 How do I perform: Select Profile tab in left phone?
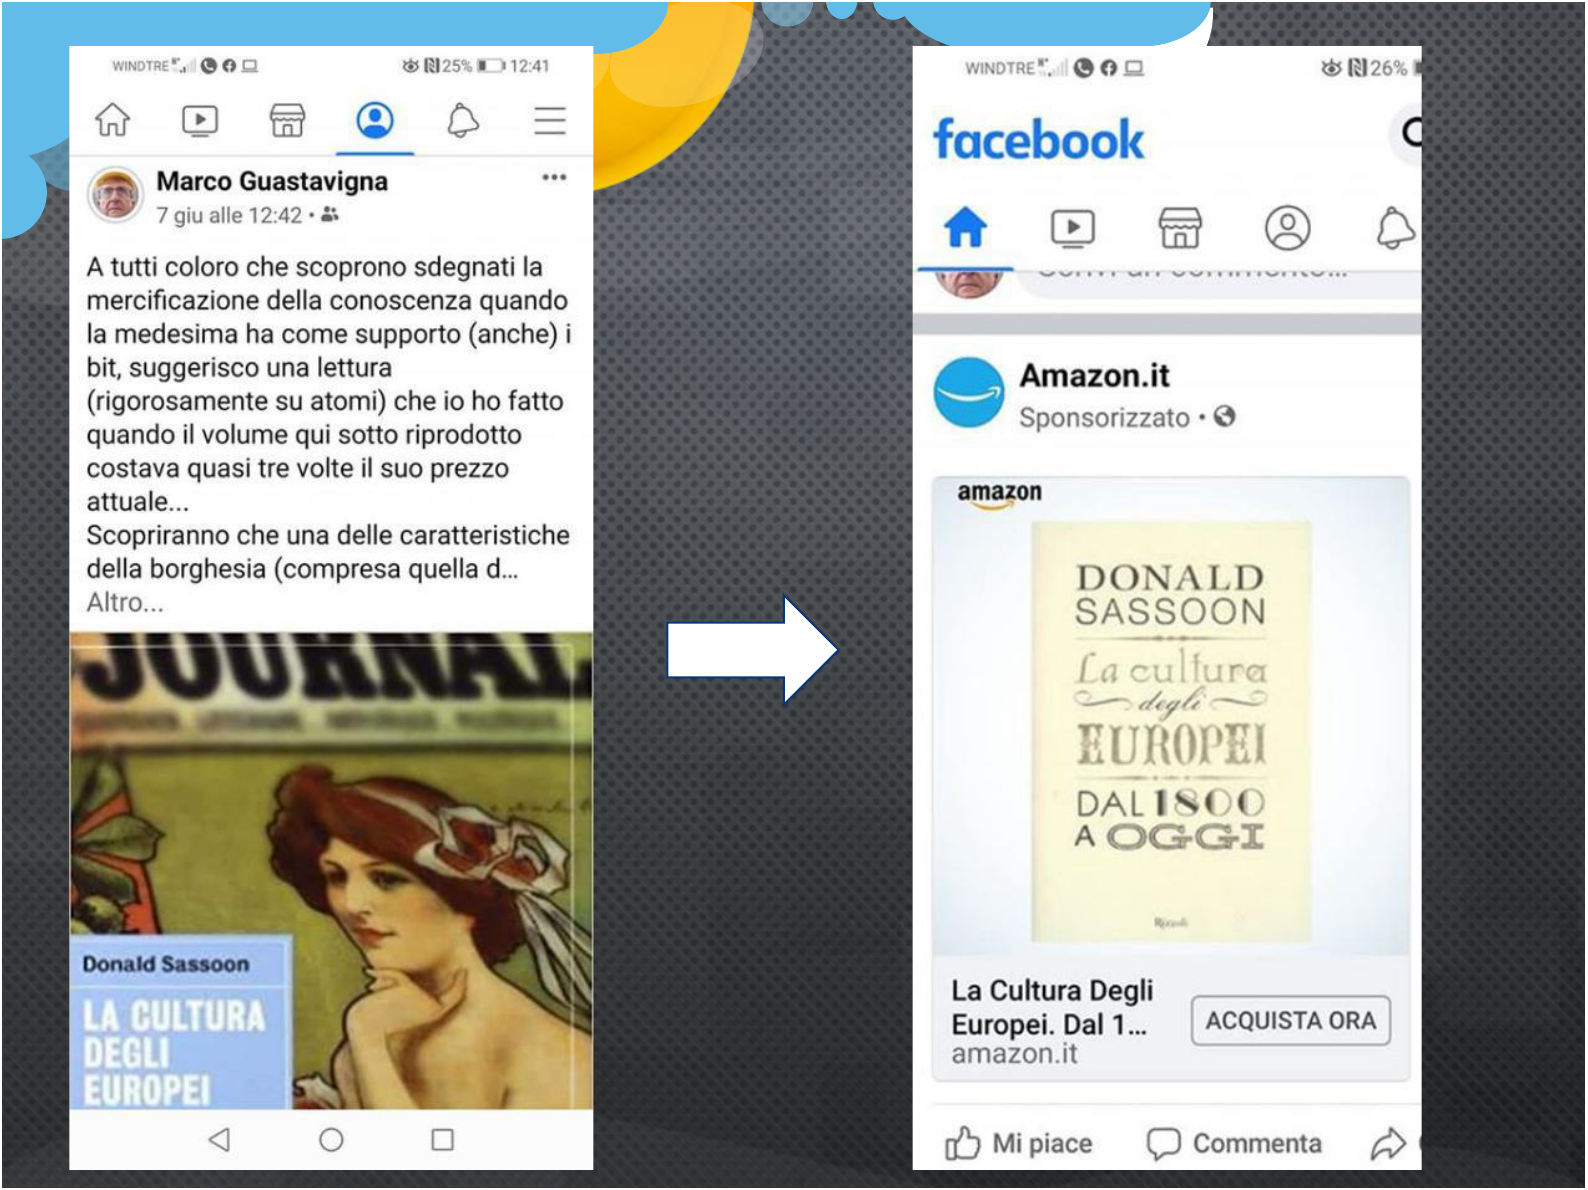[375, 120]
